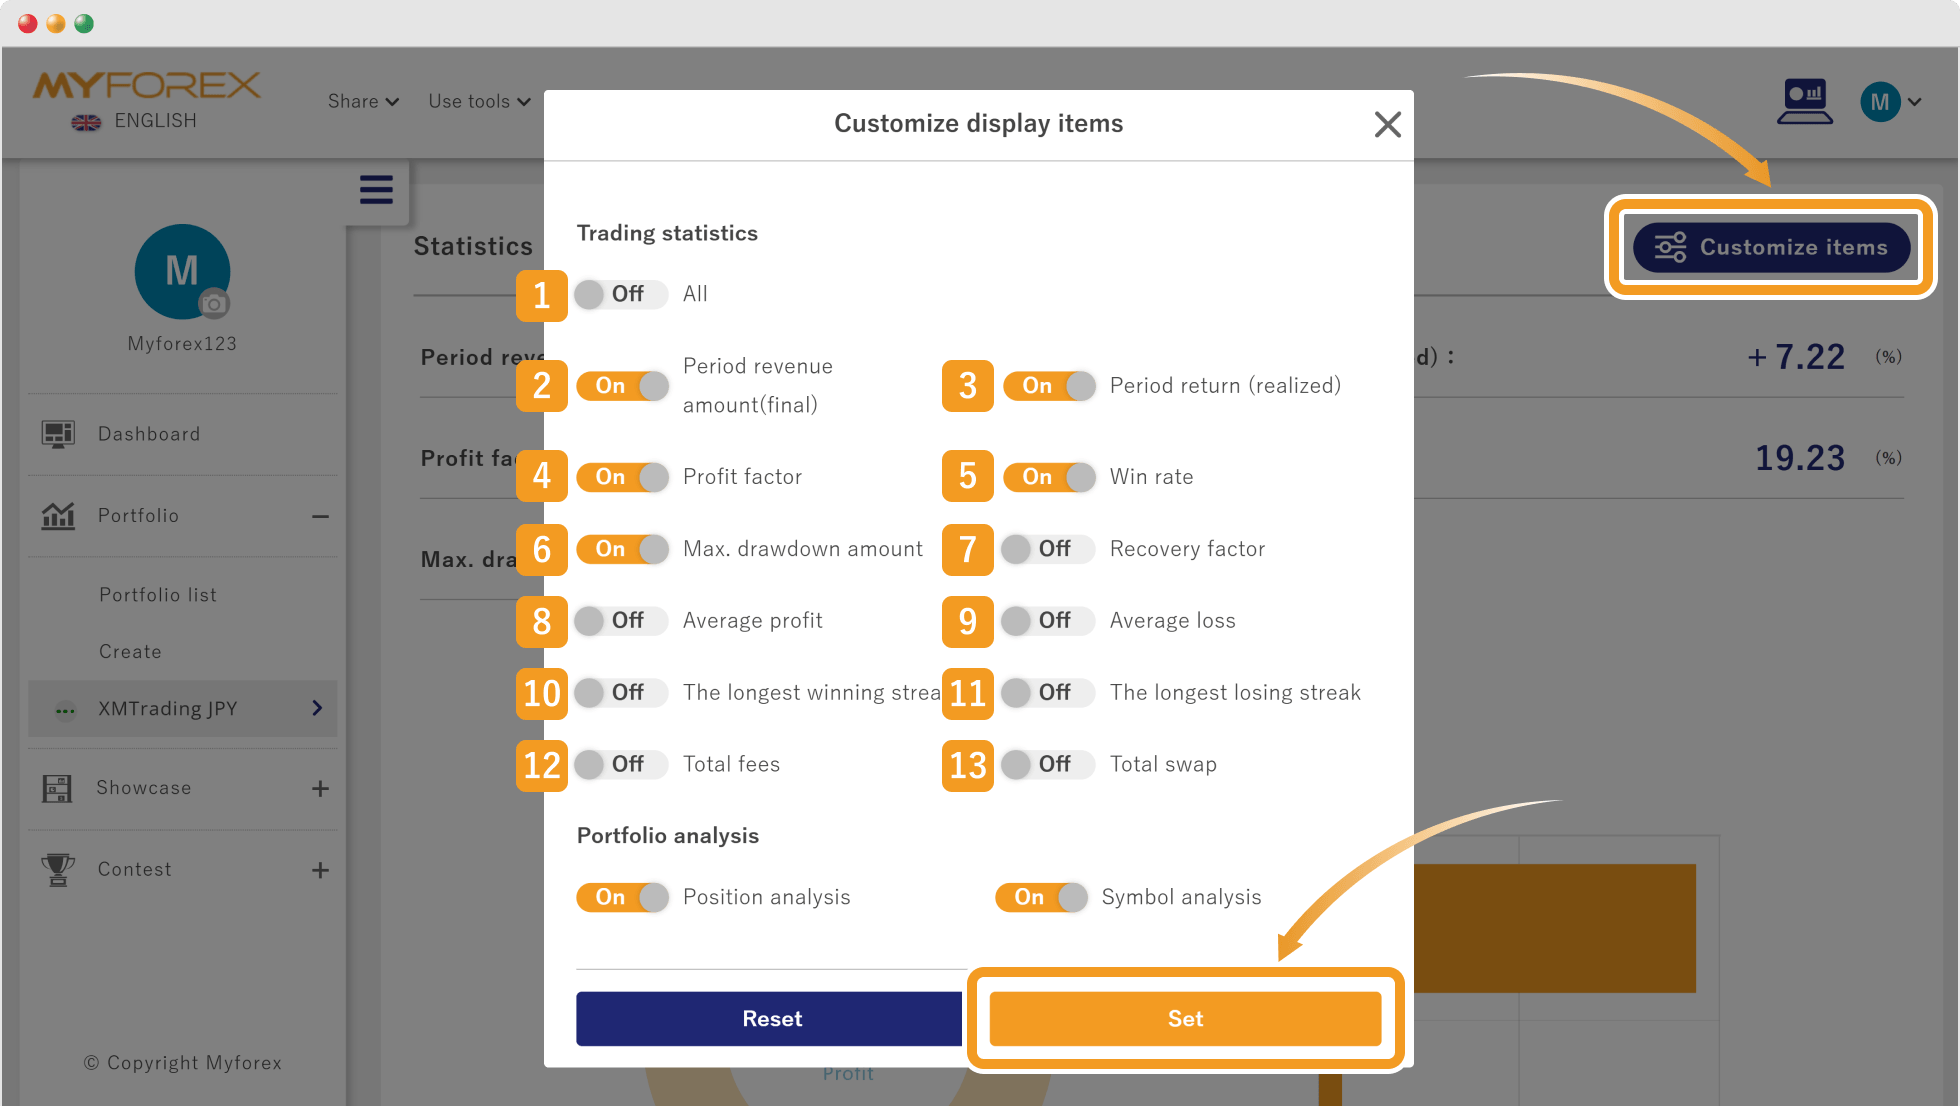The height and width of the screenshot is (1106, 1960).
Task: Open the Share dropdown menu
Action: pyautogui.click(x=363, y=101)
